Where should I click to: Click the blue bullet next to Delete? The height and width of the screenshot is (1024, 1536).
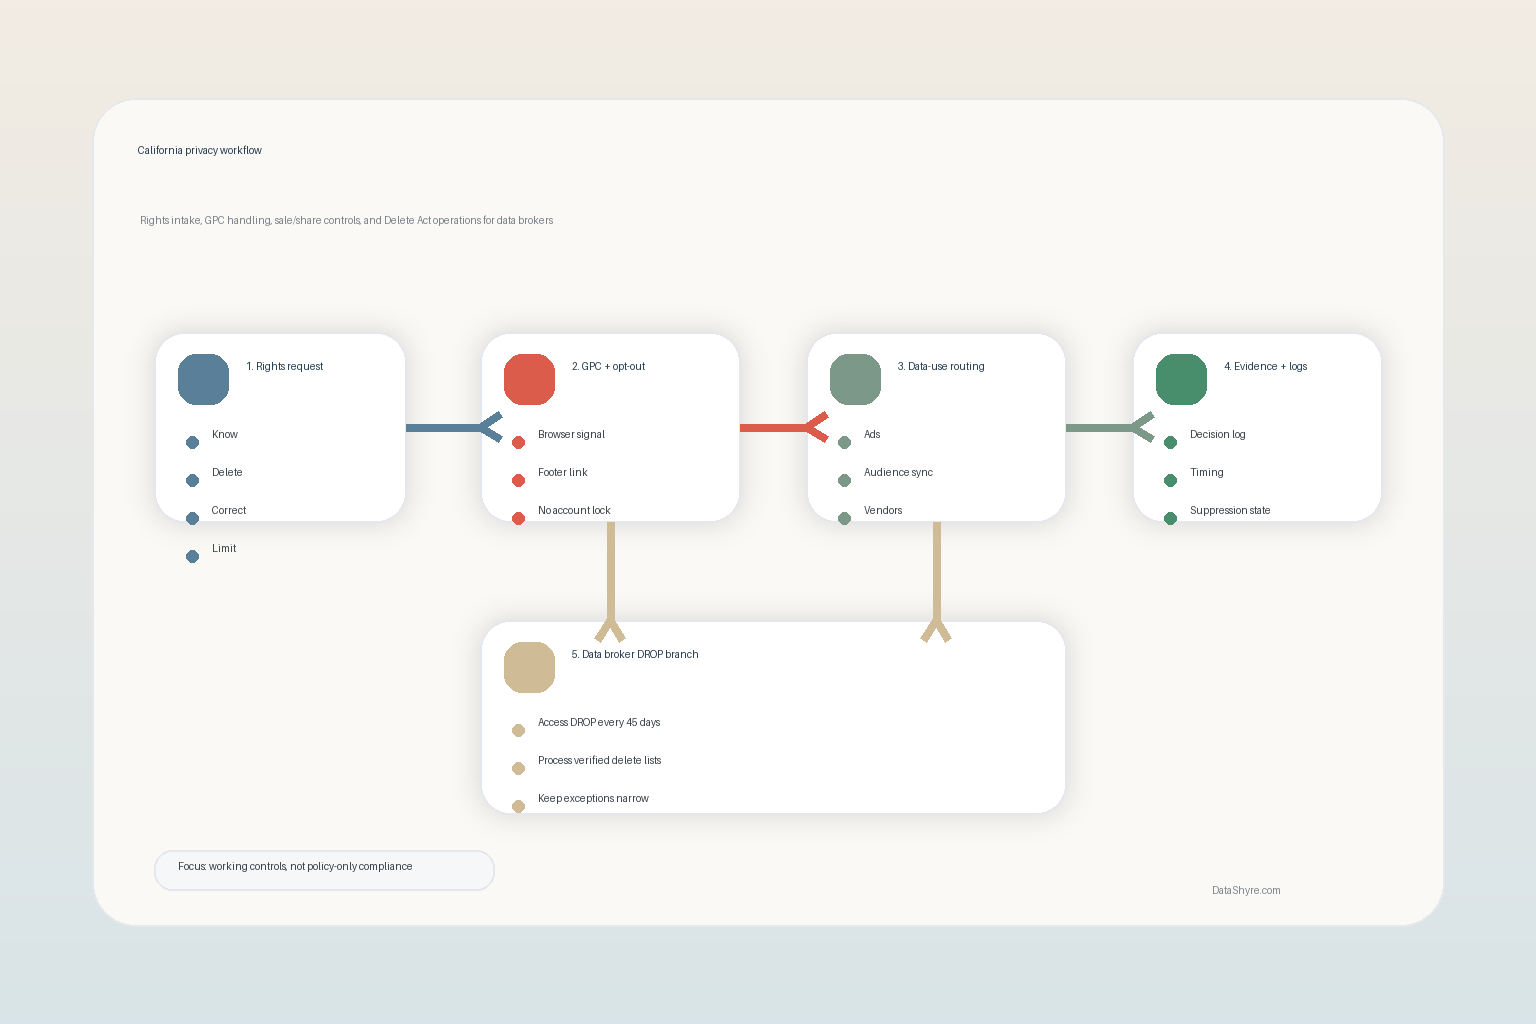(192, 480)
